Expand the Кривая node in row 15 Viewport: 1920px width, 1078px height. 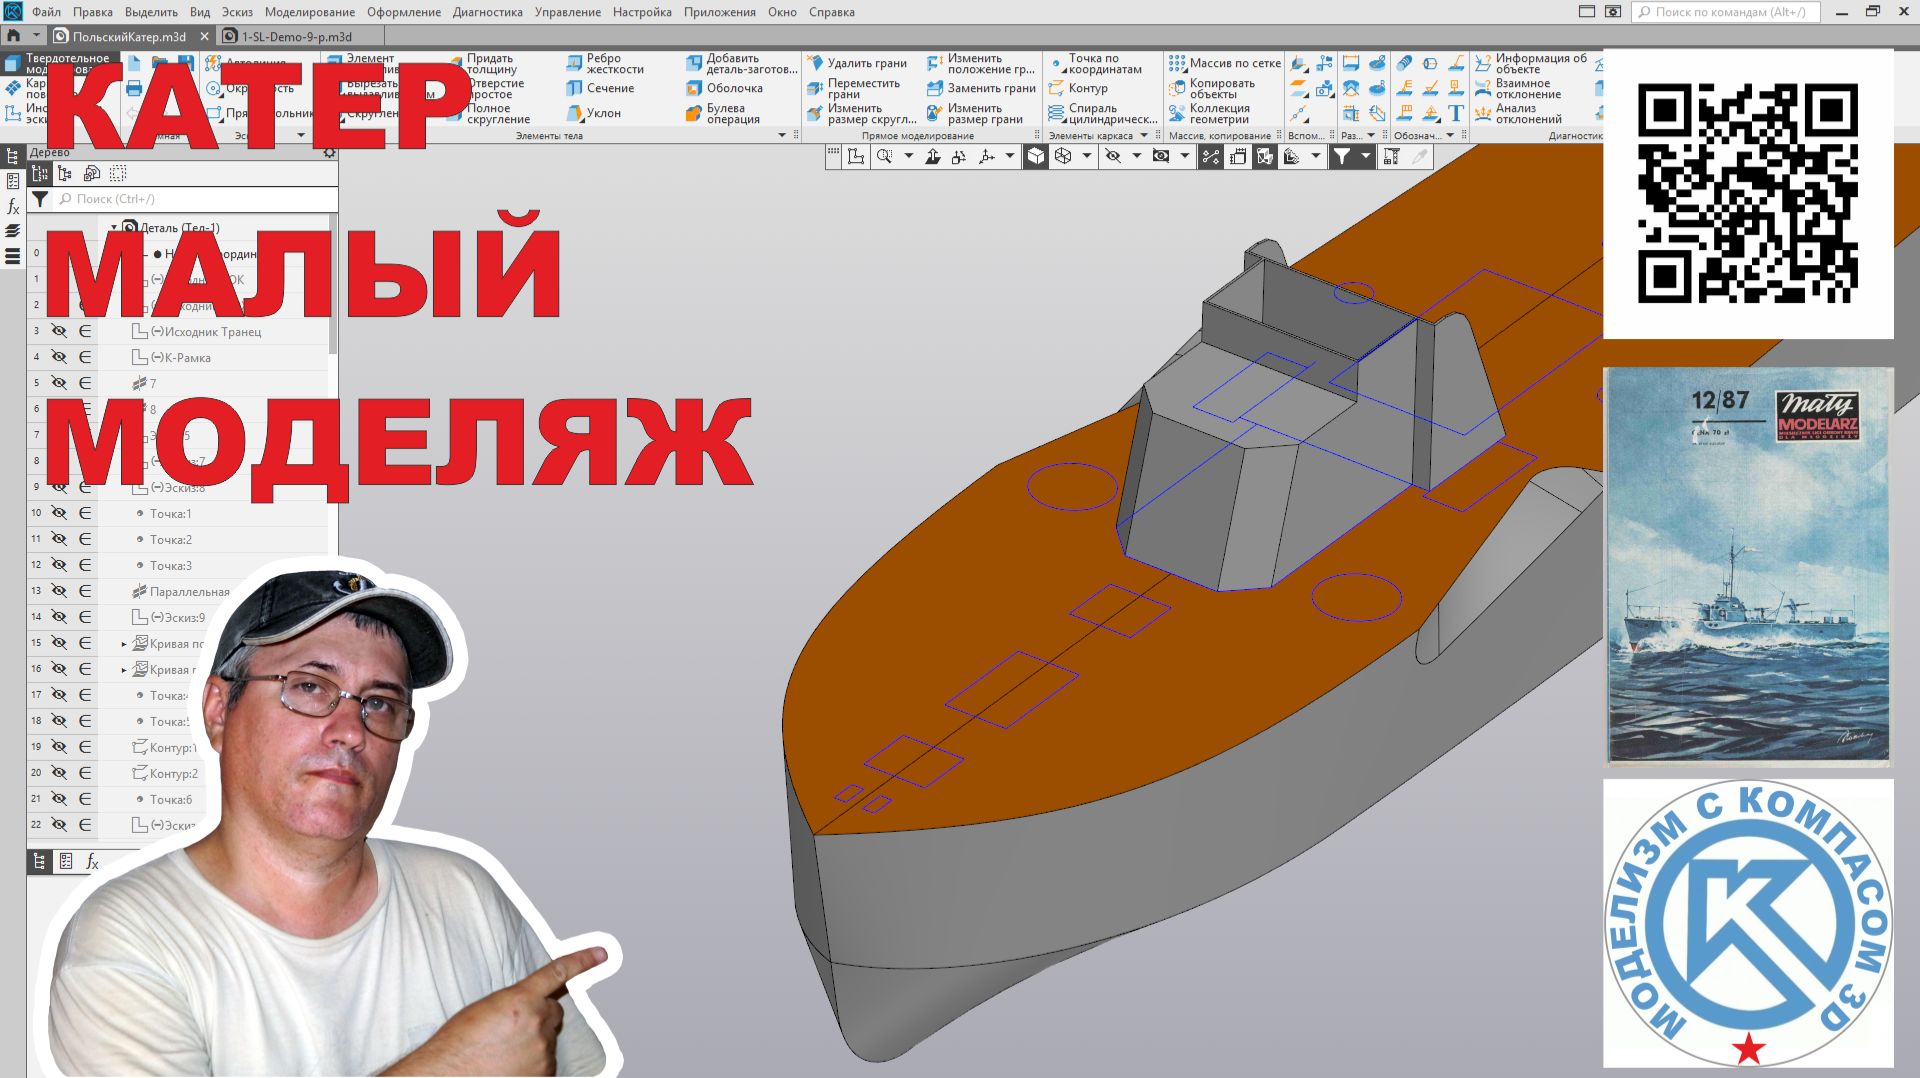tap(124, 644)
